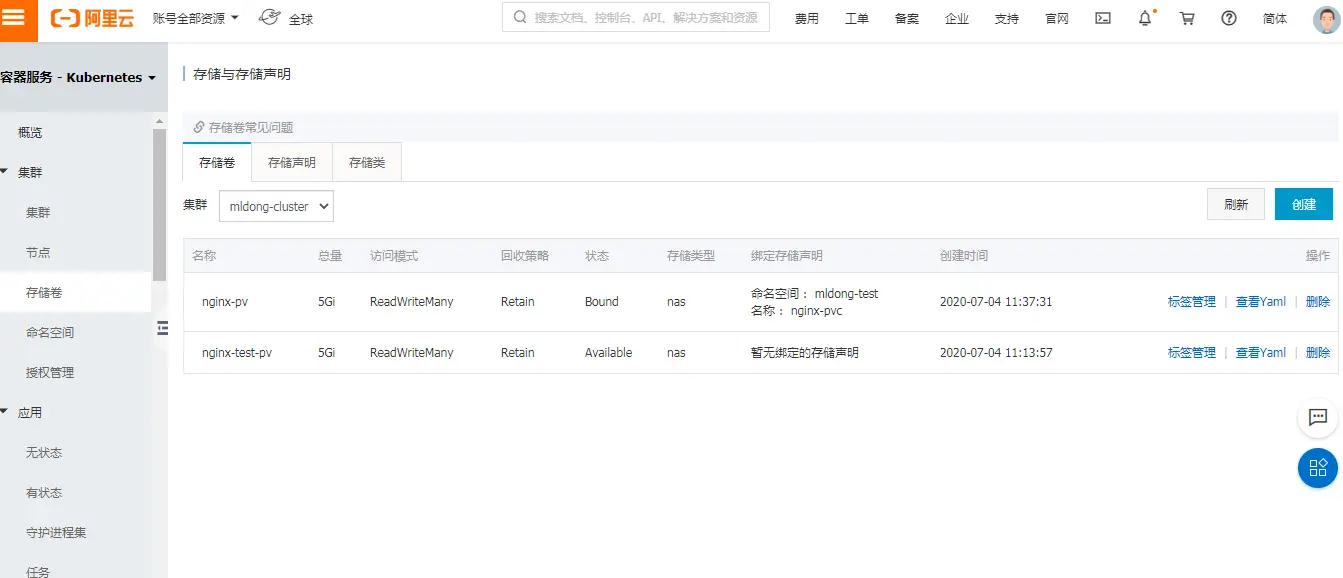Open the 账号全部资源 dropdown

[x=196, y=18]
